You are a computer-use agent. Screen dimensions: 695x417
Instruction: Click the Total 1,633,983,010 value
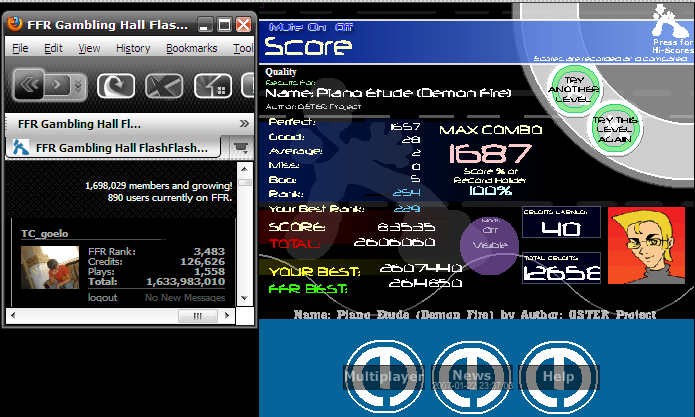(186, 281)
